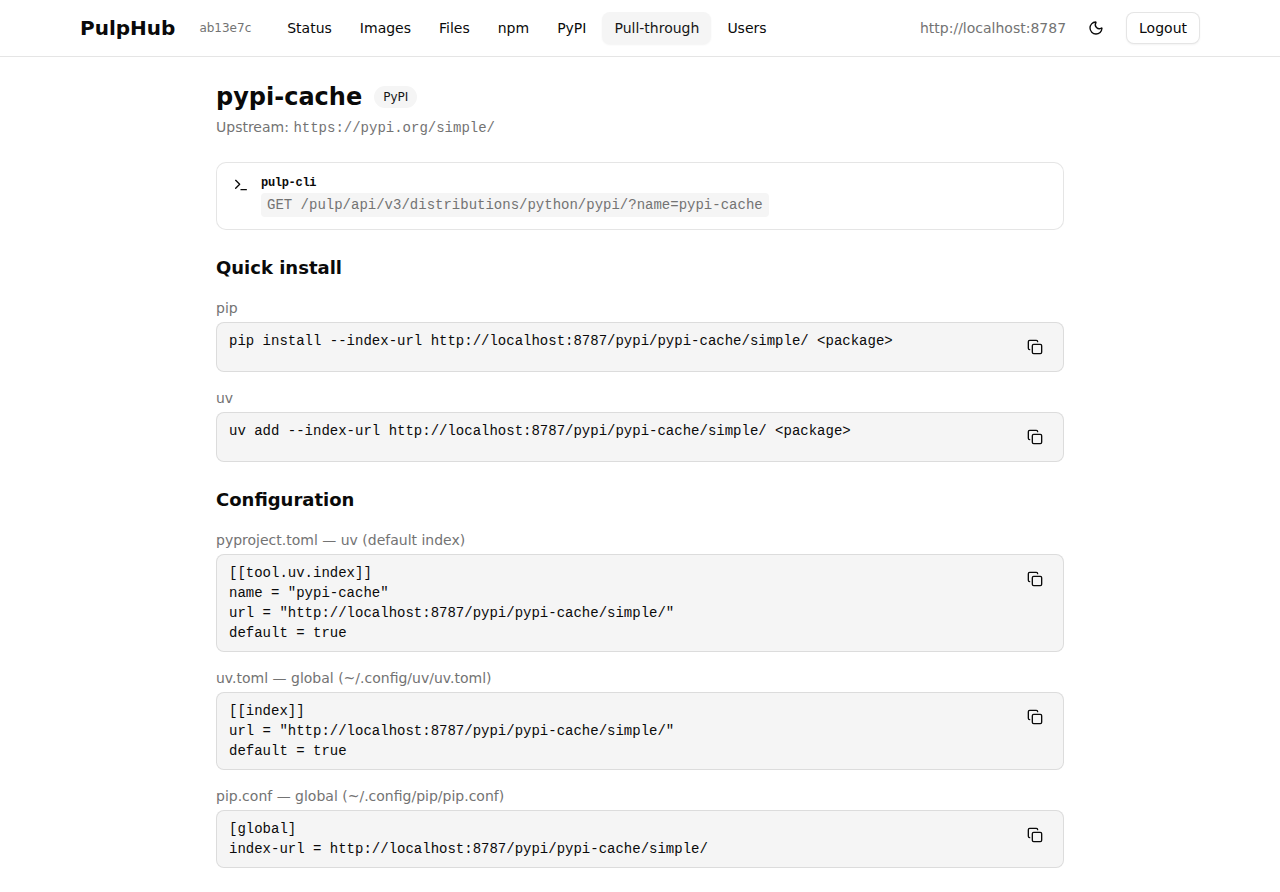Switch to the PyPI tab

571,28
